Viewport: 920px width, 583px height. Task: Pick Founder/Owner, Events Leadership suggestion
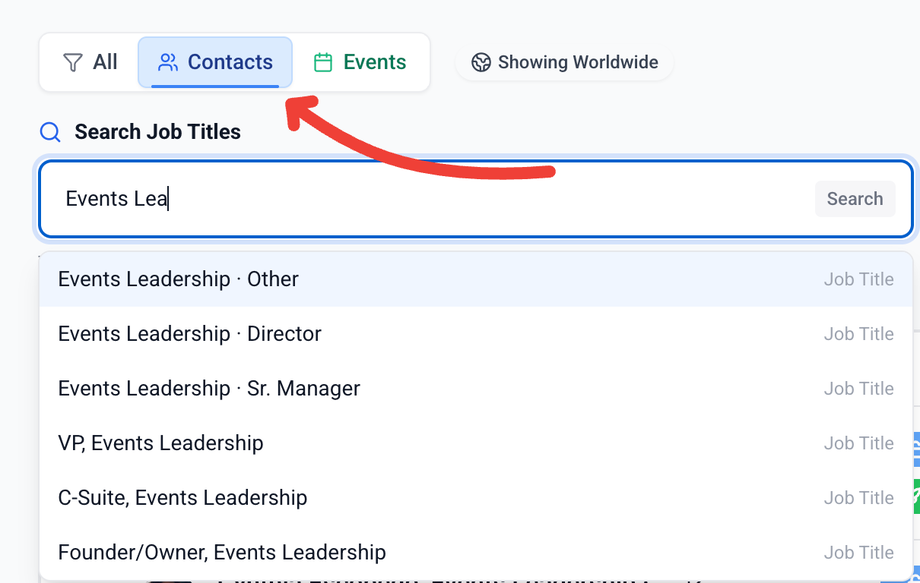click(x=222, y=552)
